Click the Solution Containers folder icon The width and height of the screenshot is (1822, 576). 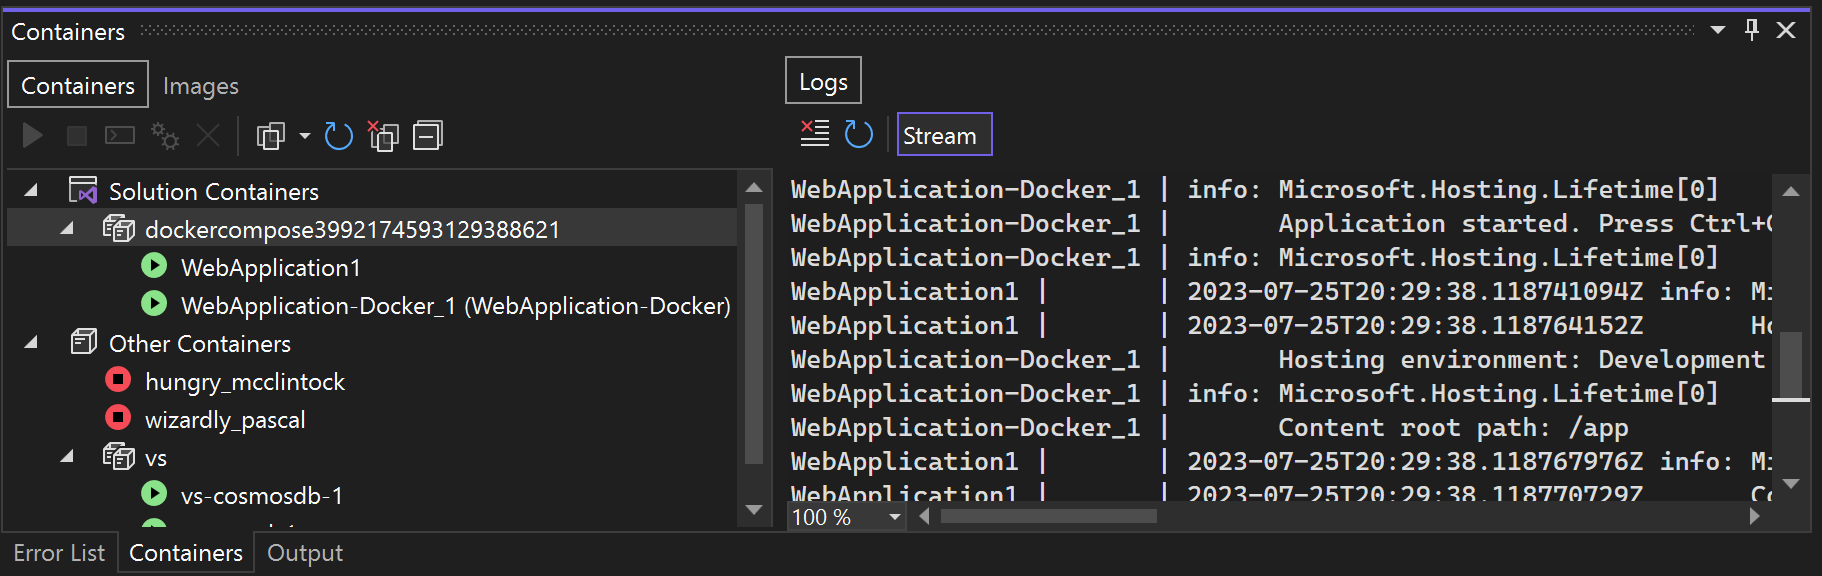coord(83,189)
